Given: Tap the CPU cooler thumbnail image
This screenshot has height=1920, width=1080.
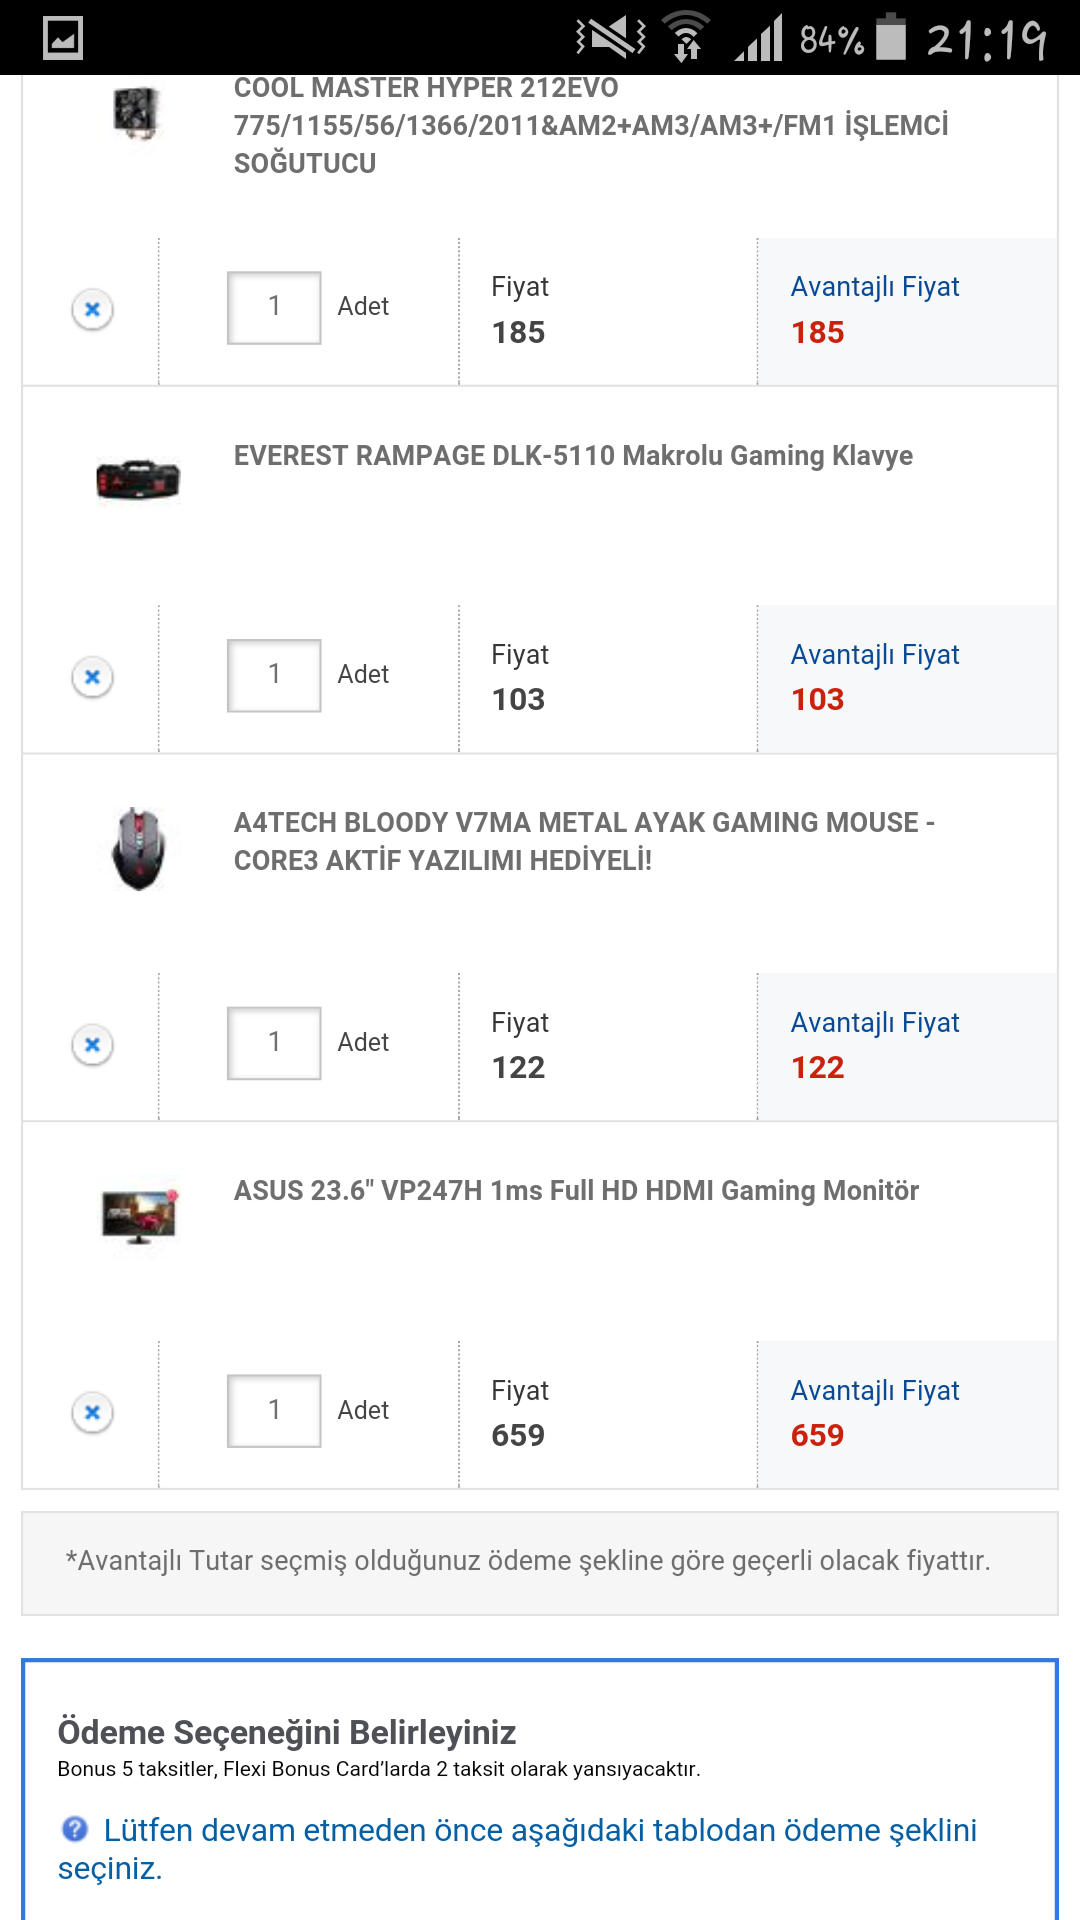Looking at the screenshot, I should pyautogui.click(x=137, y=112).
